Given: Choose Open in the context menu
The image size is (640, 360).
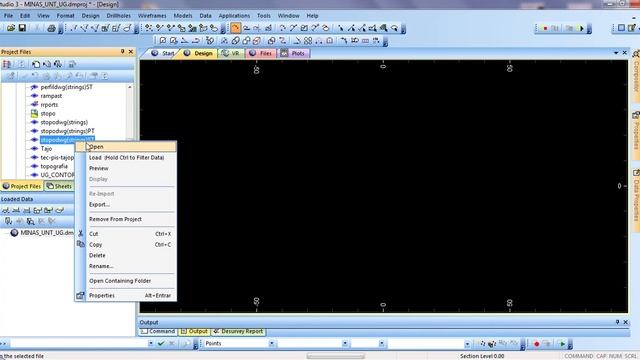Looking at the screenshot, I should click(126, 147).
